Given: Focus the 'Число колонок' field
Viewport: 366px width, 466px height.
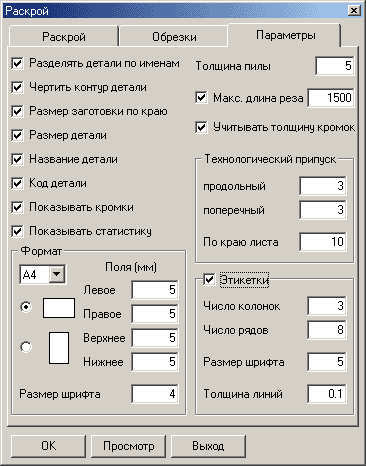Looking at the screenshot, I should coord(327,306).
